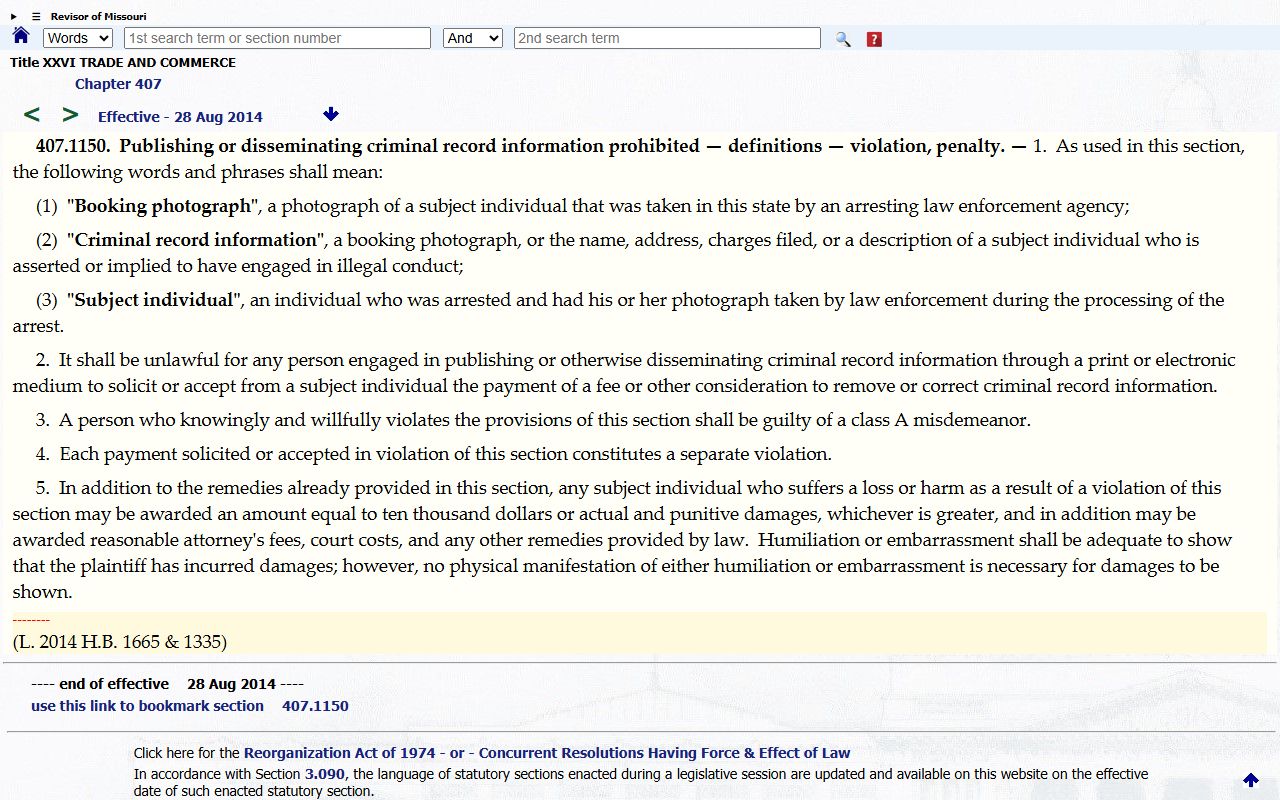
Task: Click the "Subject individual" defined term
Action: [154, 300]
